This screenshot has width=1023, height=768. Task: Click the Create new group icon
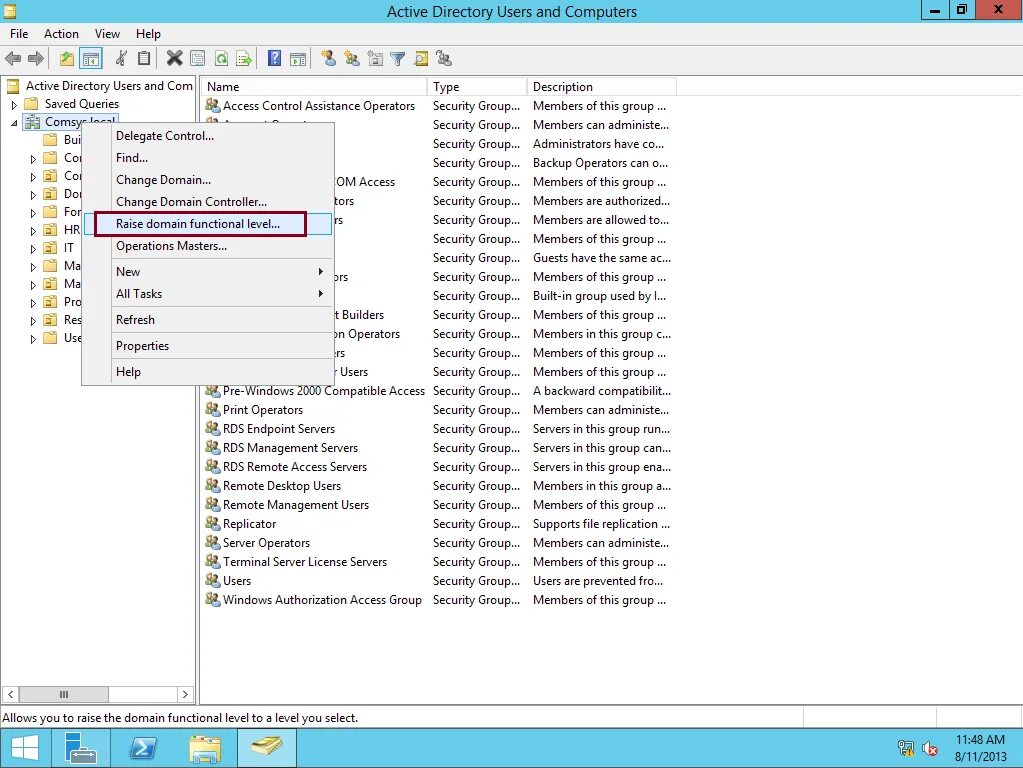point(352,59)
